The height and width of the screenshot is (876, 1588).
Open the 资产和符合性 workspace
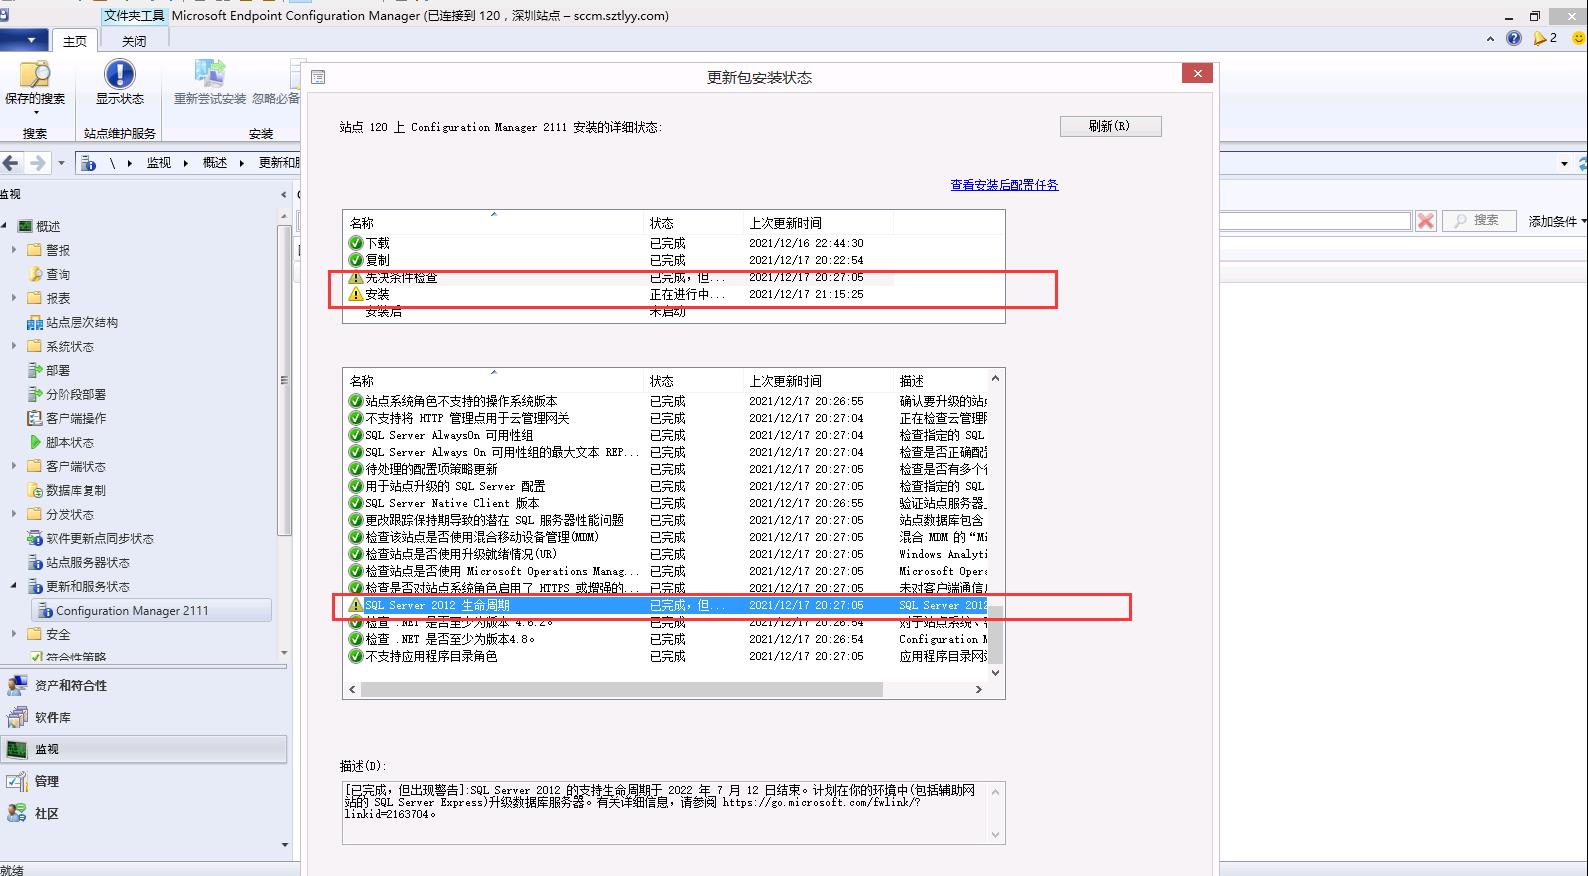pyautogui.click(x=144, y=685)
